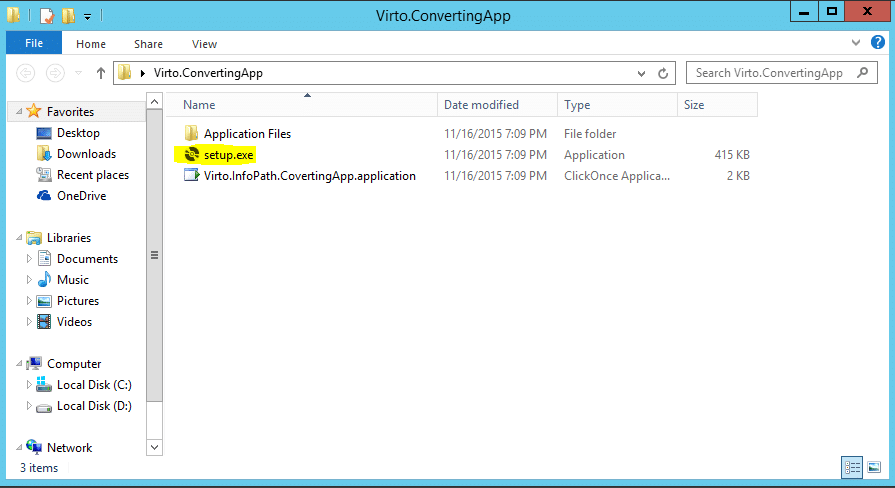Viewport: 895px width, 488px height.
Task: Collapse the Computer group
Action: [x=19, y=364]
